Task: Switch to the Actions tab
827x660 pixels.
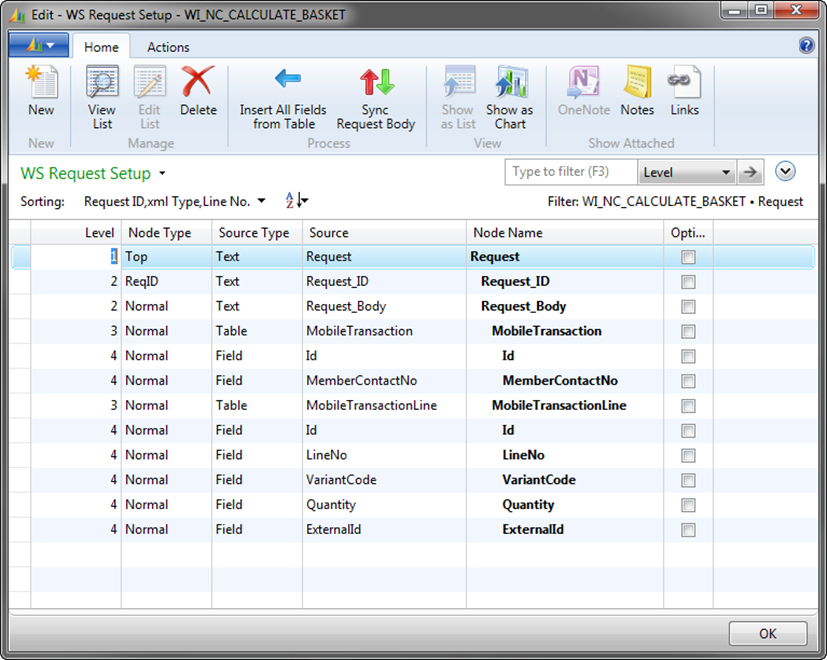Action: [168, 47]
